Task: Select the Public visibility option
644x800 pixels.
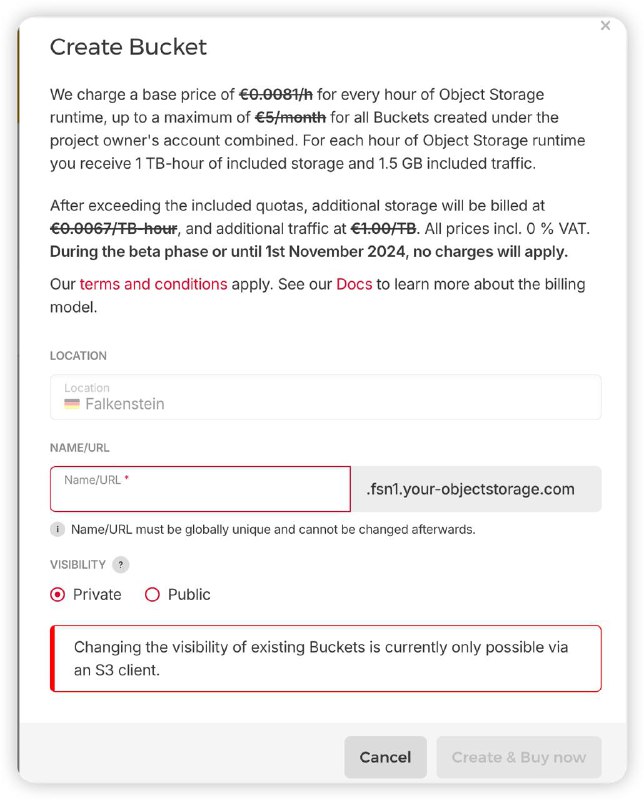Action: coord(153,594)
